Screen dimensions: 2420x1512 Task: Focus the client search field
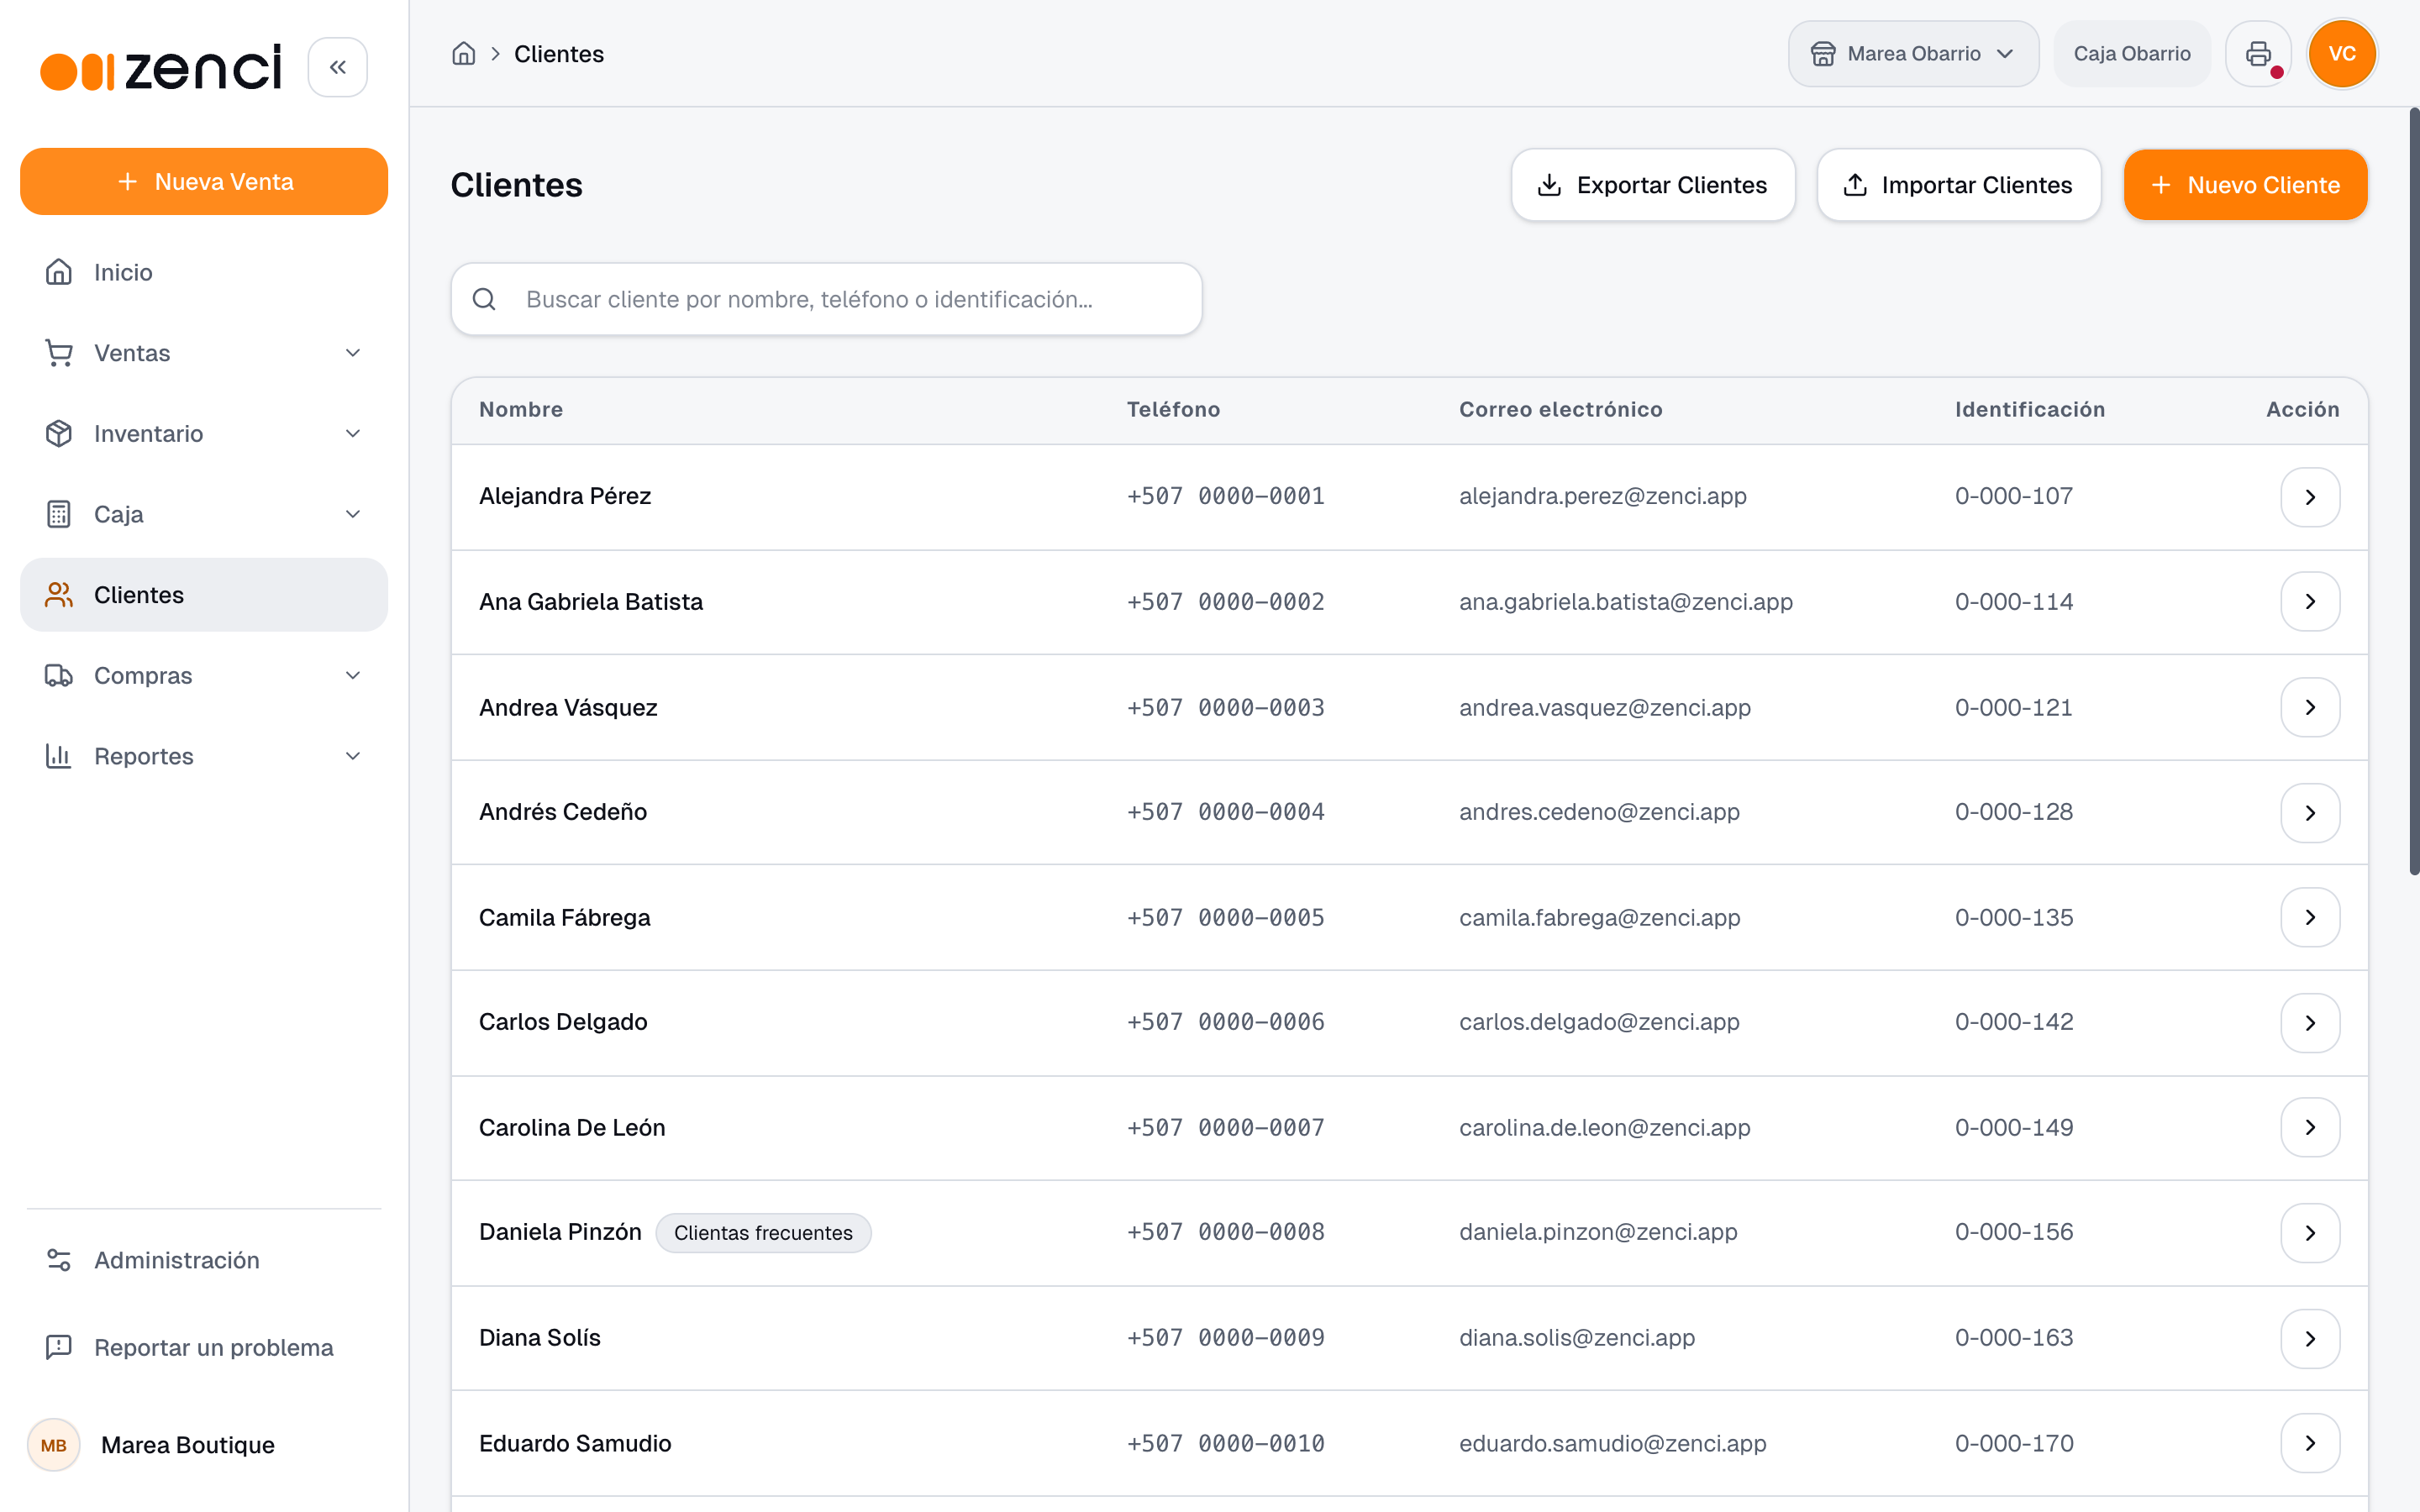826,299
